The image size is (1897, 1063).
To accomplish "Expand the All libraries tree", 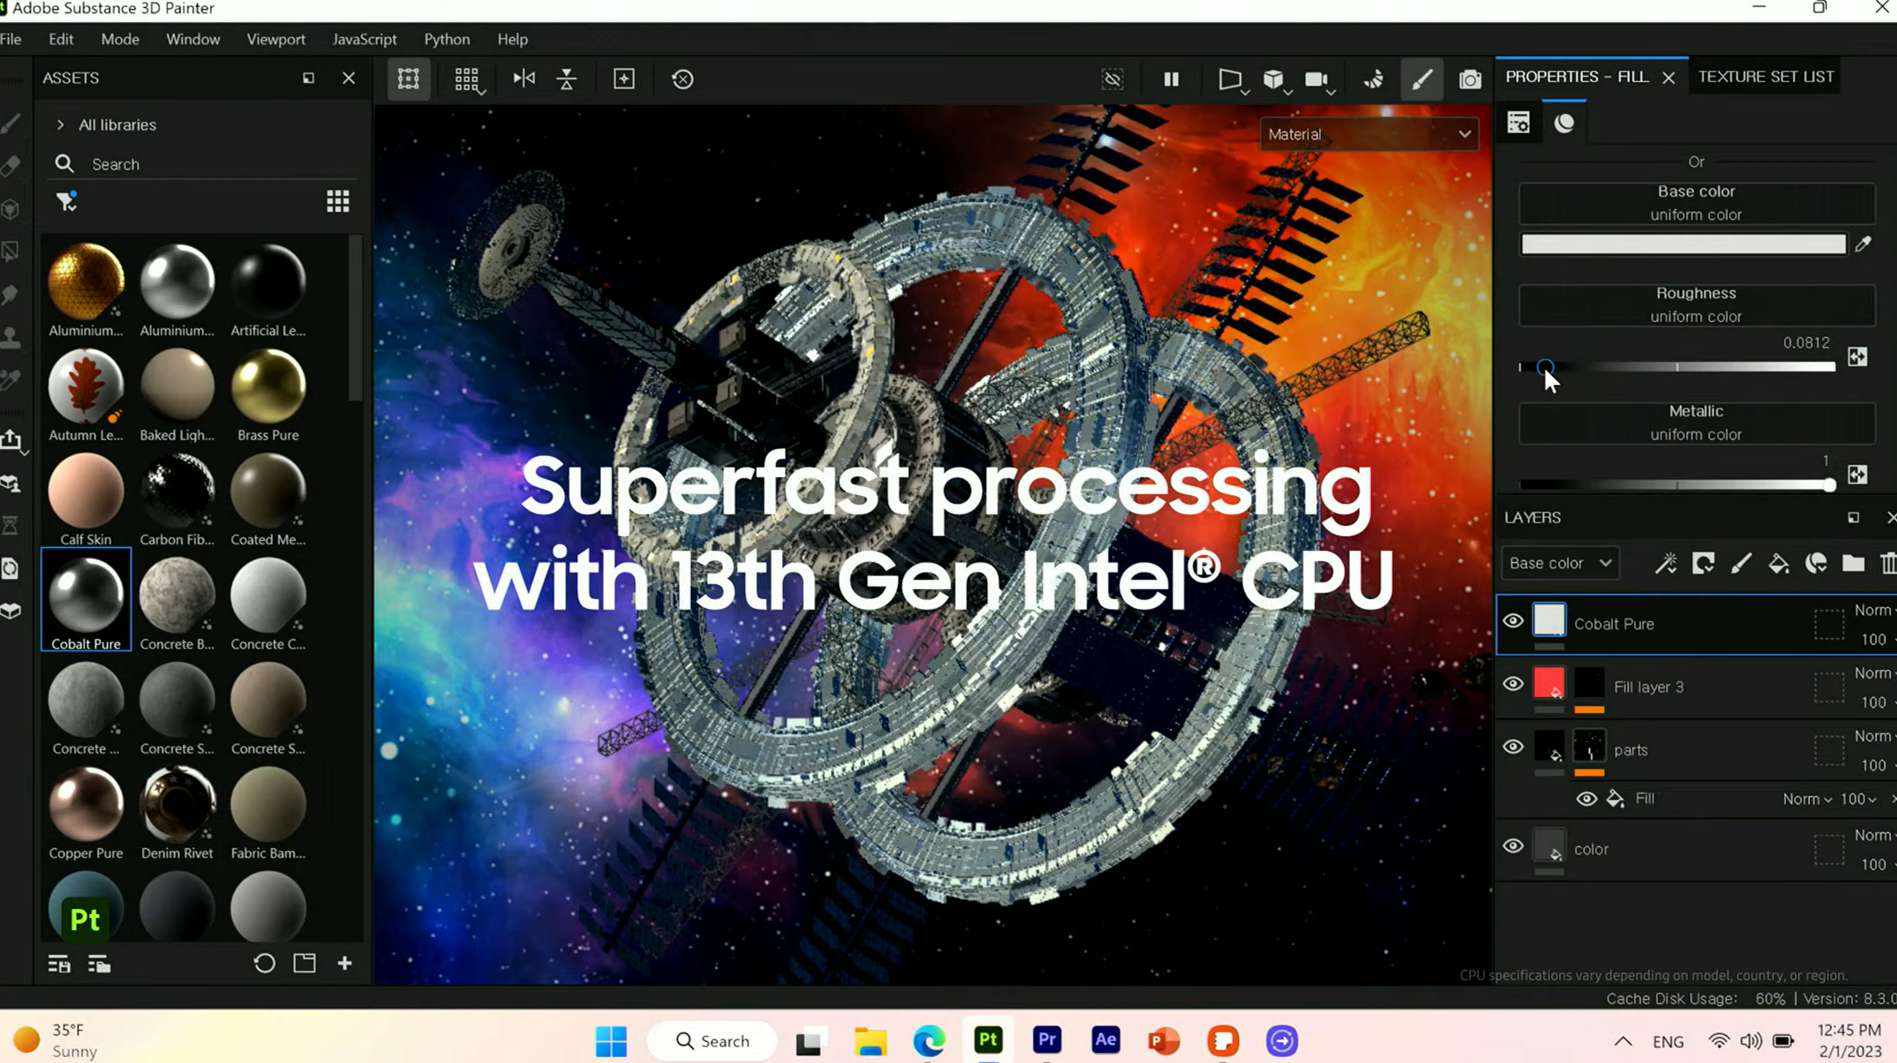I will [60, 125].
